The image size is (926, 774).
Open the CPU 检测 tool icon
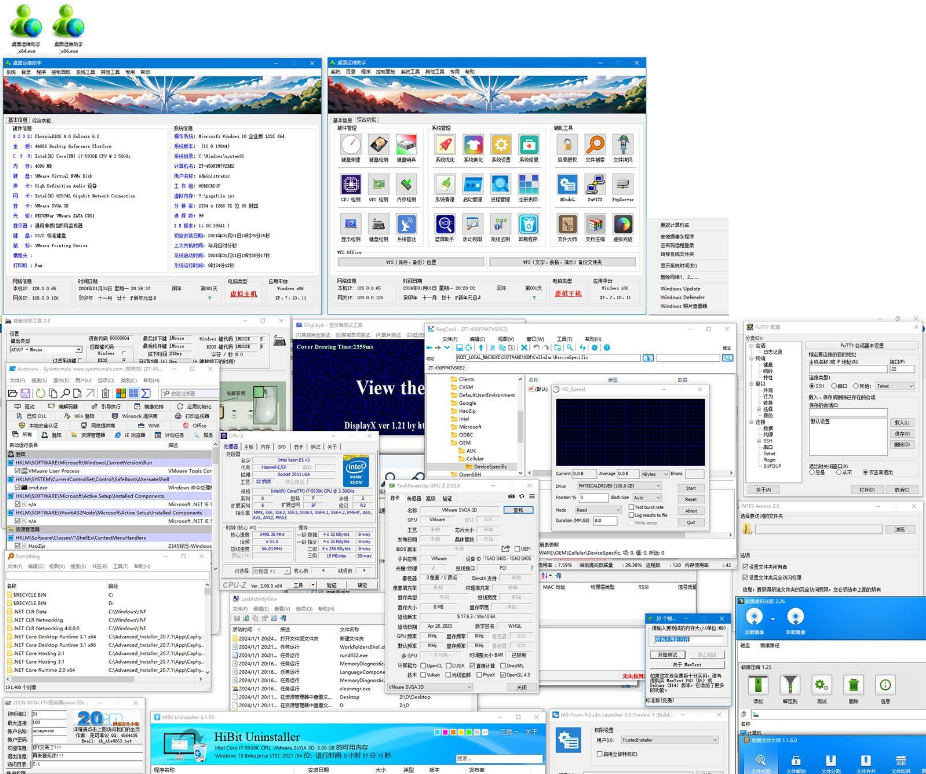tap(350, 186)
